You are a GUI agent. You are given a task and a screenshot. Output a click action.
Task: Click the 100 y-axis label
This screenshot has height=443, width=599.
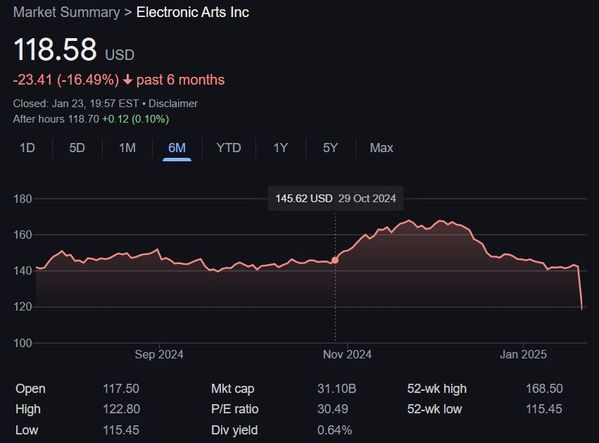click(x=23, y=343)
